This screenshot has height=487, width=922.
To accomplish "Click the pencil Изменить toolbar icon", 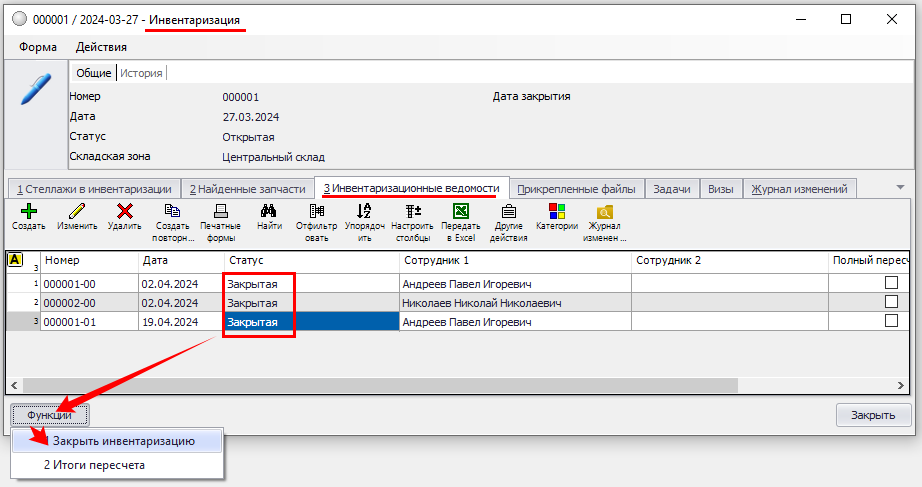I will (x=76, y=212).
